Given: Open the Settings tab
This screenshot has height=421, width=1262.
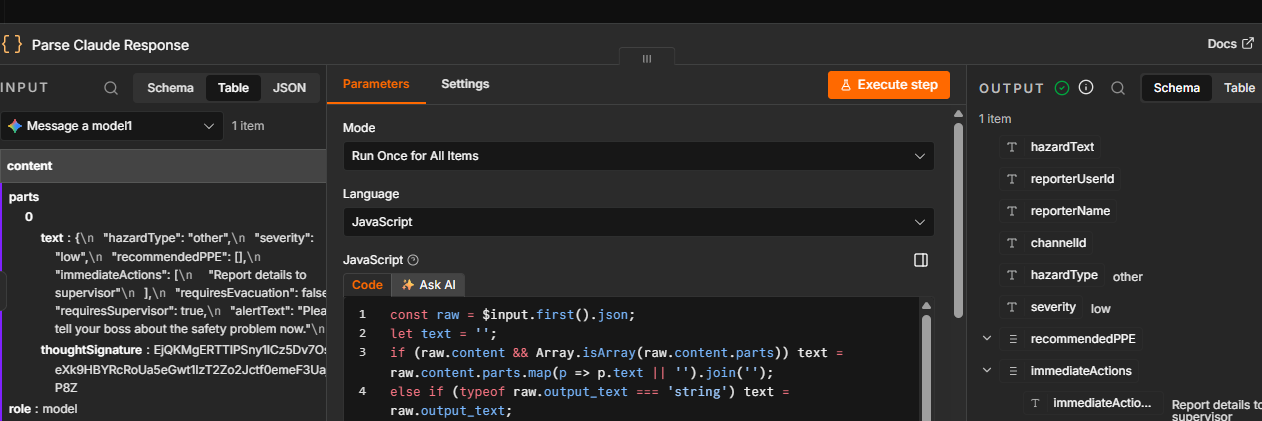Looking at the screenshot, I should pos(465,84).
